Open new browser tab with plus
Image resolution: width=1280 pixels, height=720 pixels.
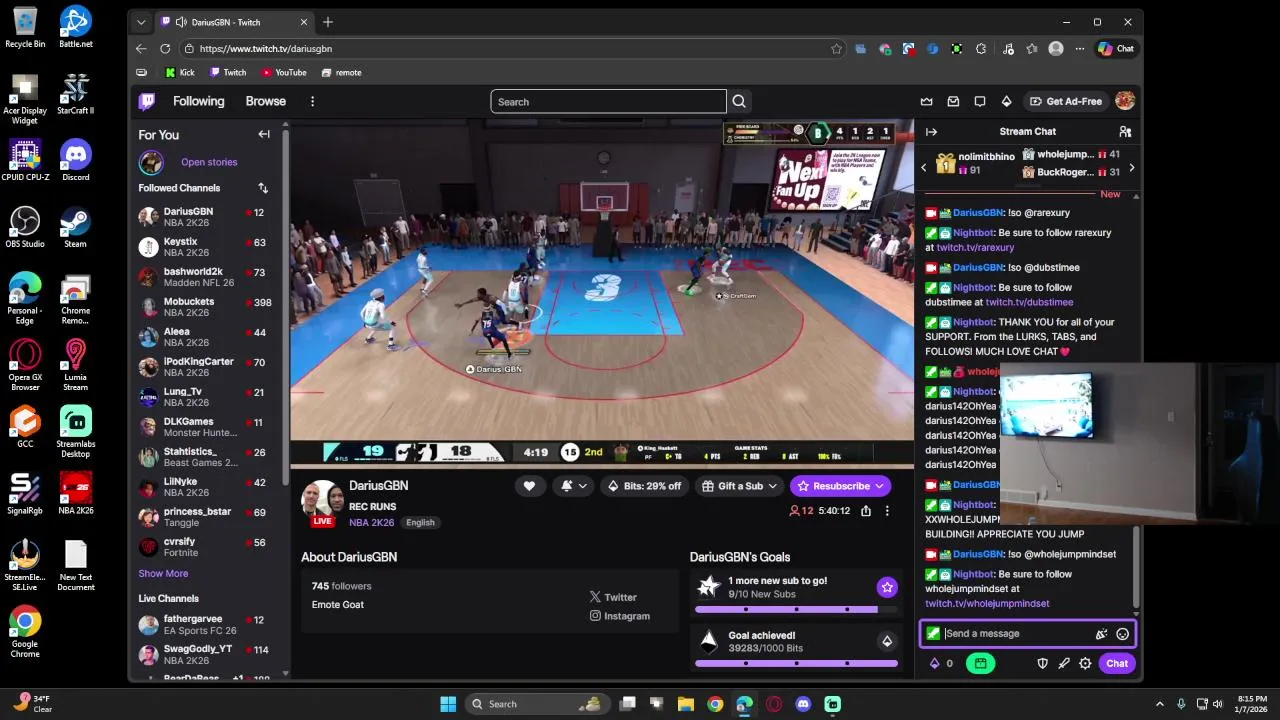click(327, 22)
